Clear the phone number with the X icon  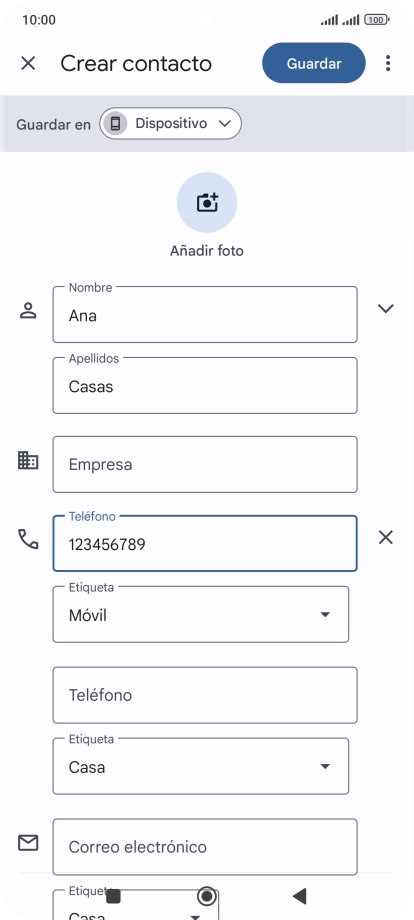[385, 537]
